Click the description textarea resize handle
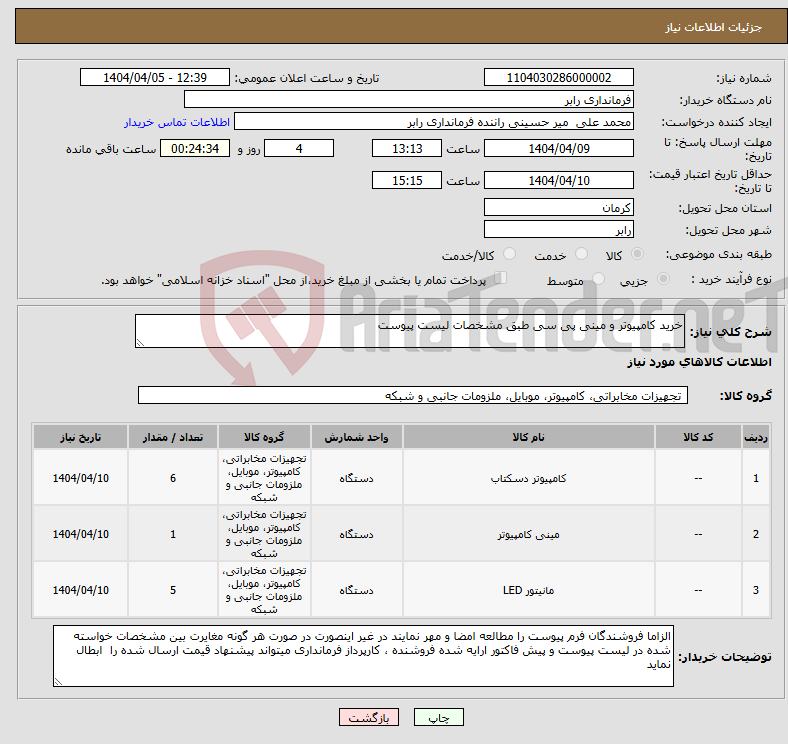 tap(140, 343)
